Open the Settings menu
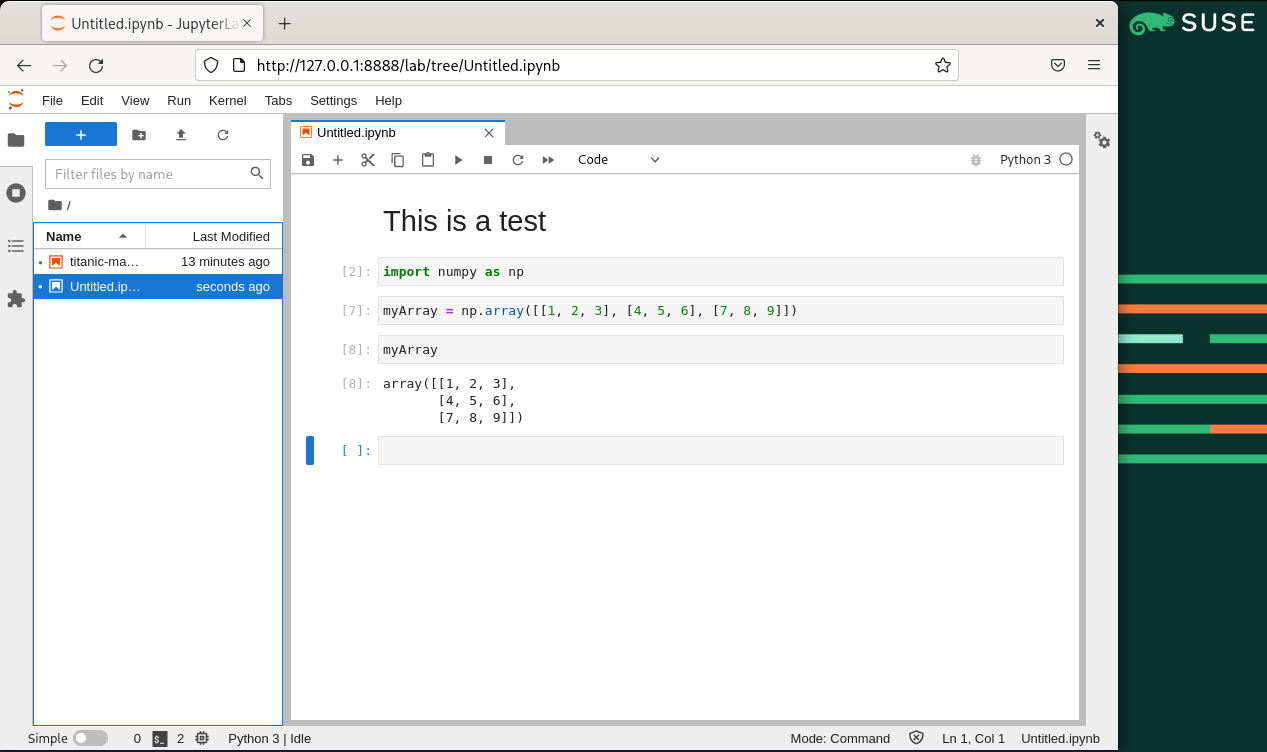The height and width of the screenshot is (752, 1267). (x=333, y=100)
